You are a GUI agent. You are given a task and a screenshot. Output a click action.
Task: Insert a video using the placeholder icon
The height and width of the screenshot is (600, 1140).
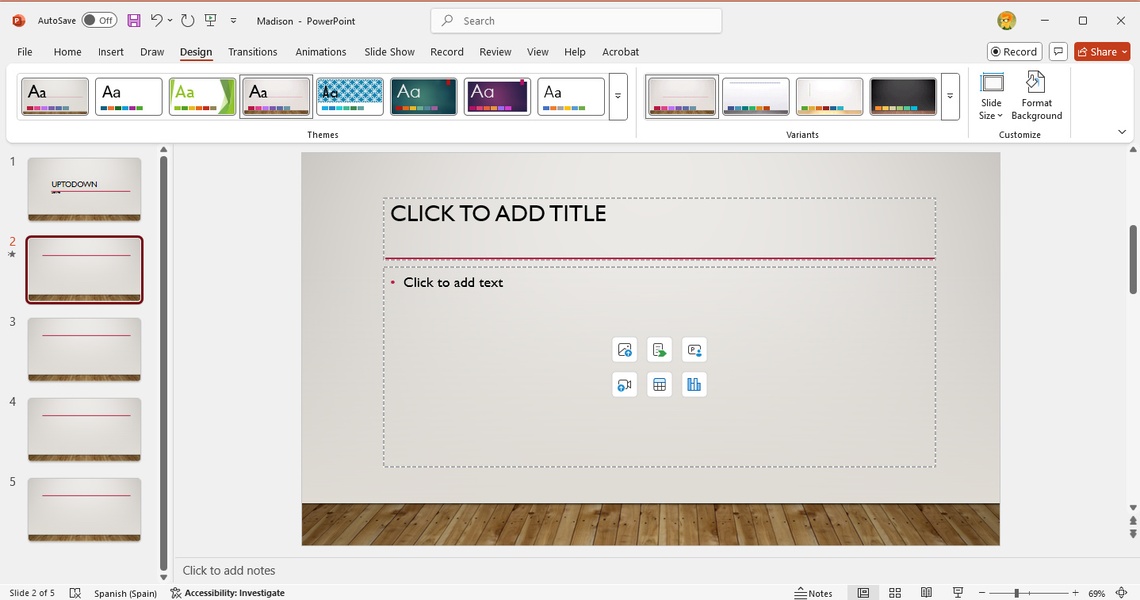624,384
